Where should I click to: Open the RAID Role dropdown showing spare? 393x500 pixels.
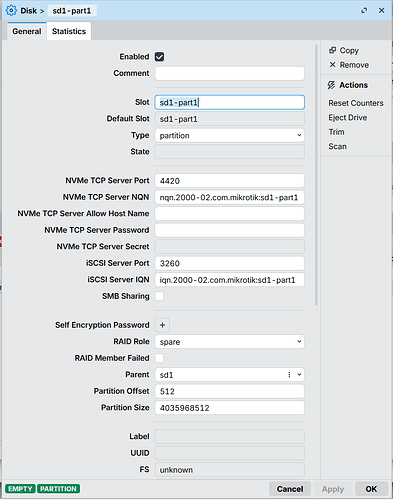pos(230,342)
